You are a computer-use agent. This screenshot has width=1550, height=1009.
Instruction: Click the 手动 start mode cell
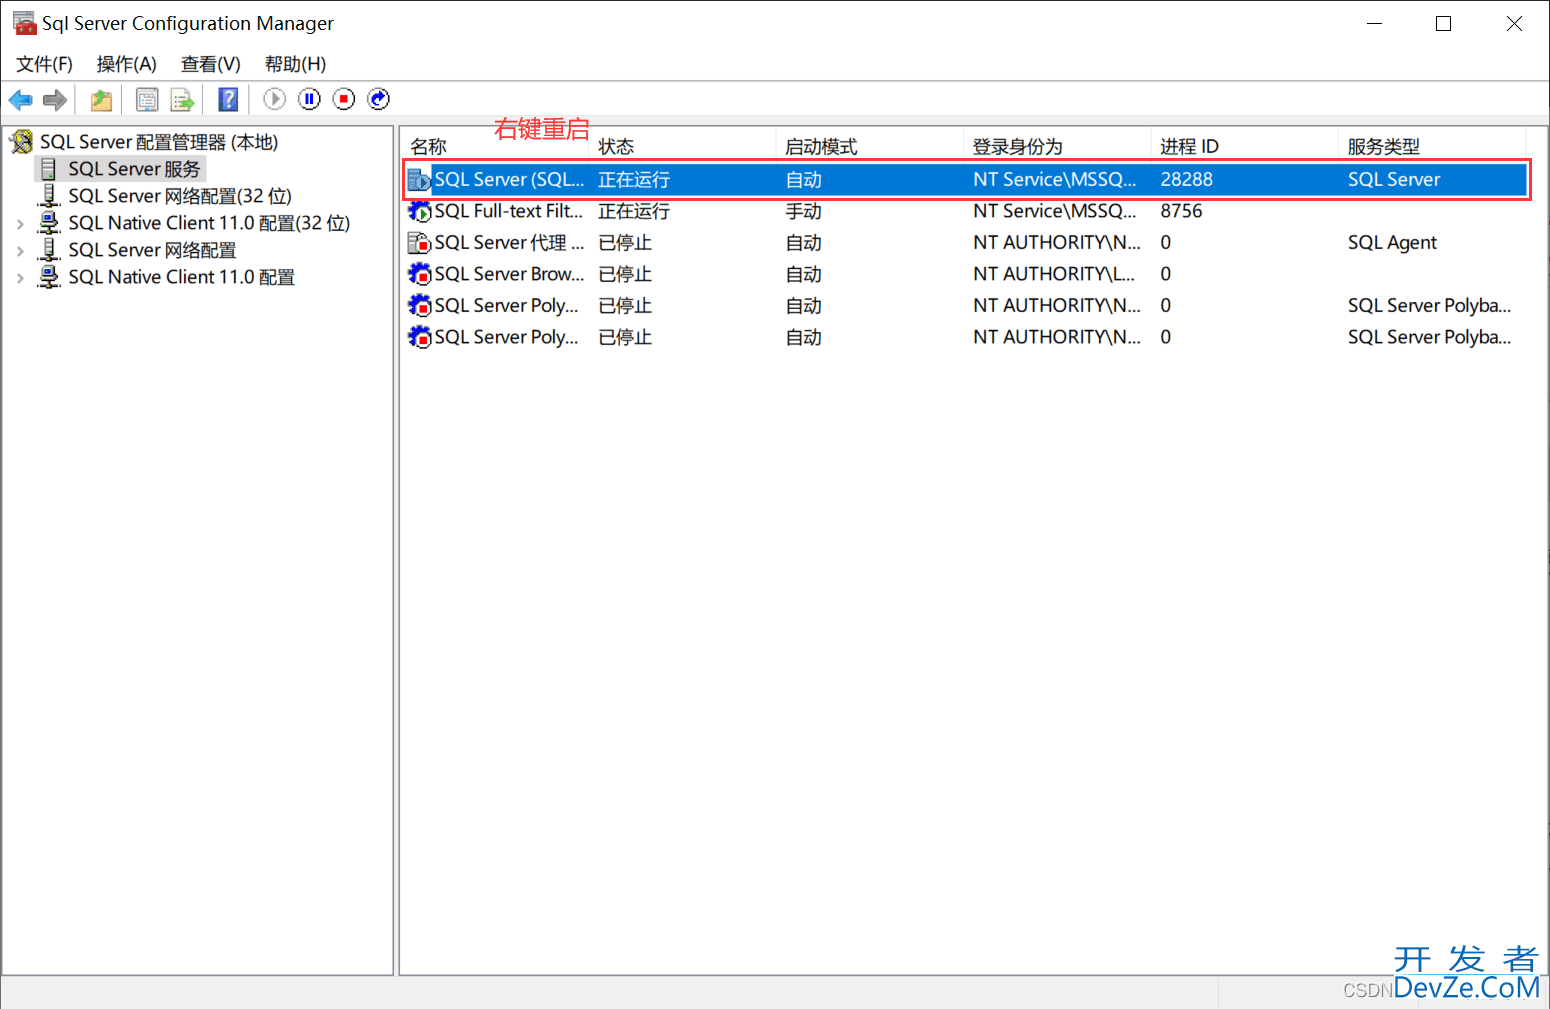point(803,211)
